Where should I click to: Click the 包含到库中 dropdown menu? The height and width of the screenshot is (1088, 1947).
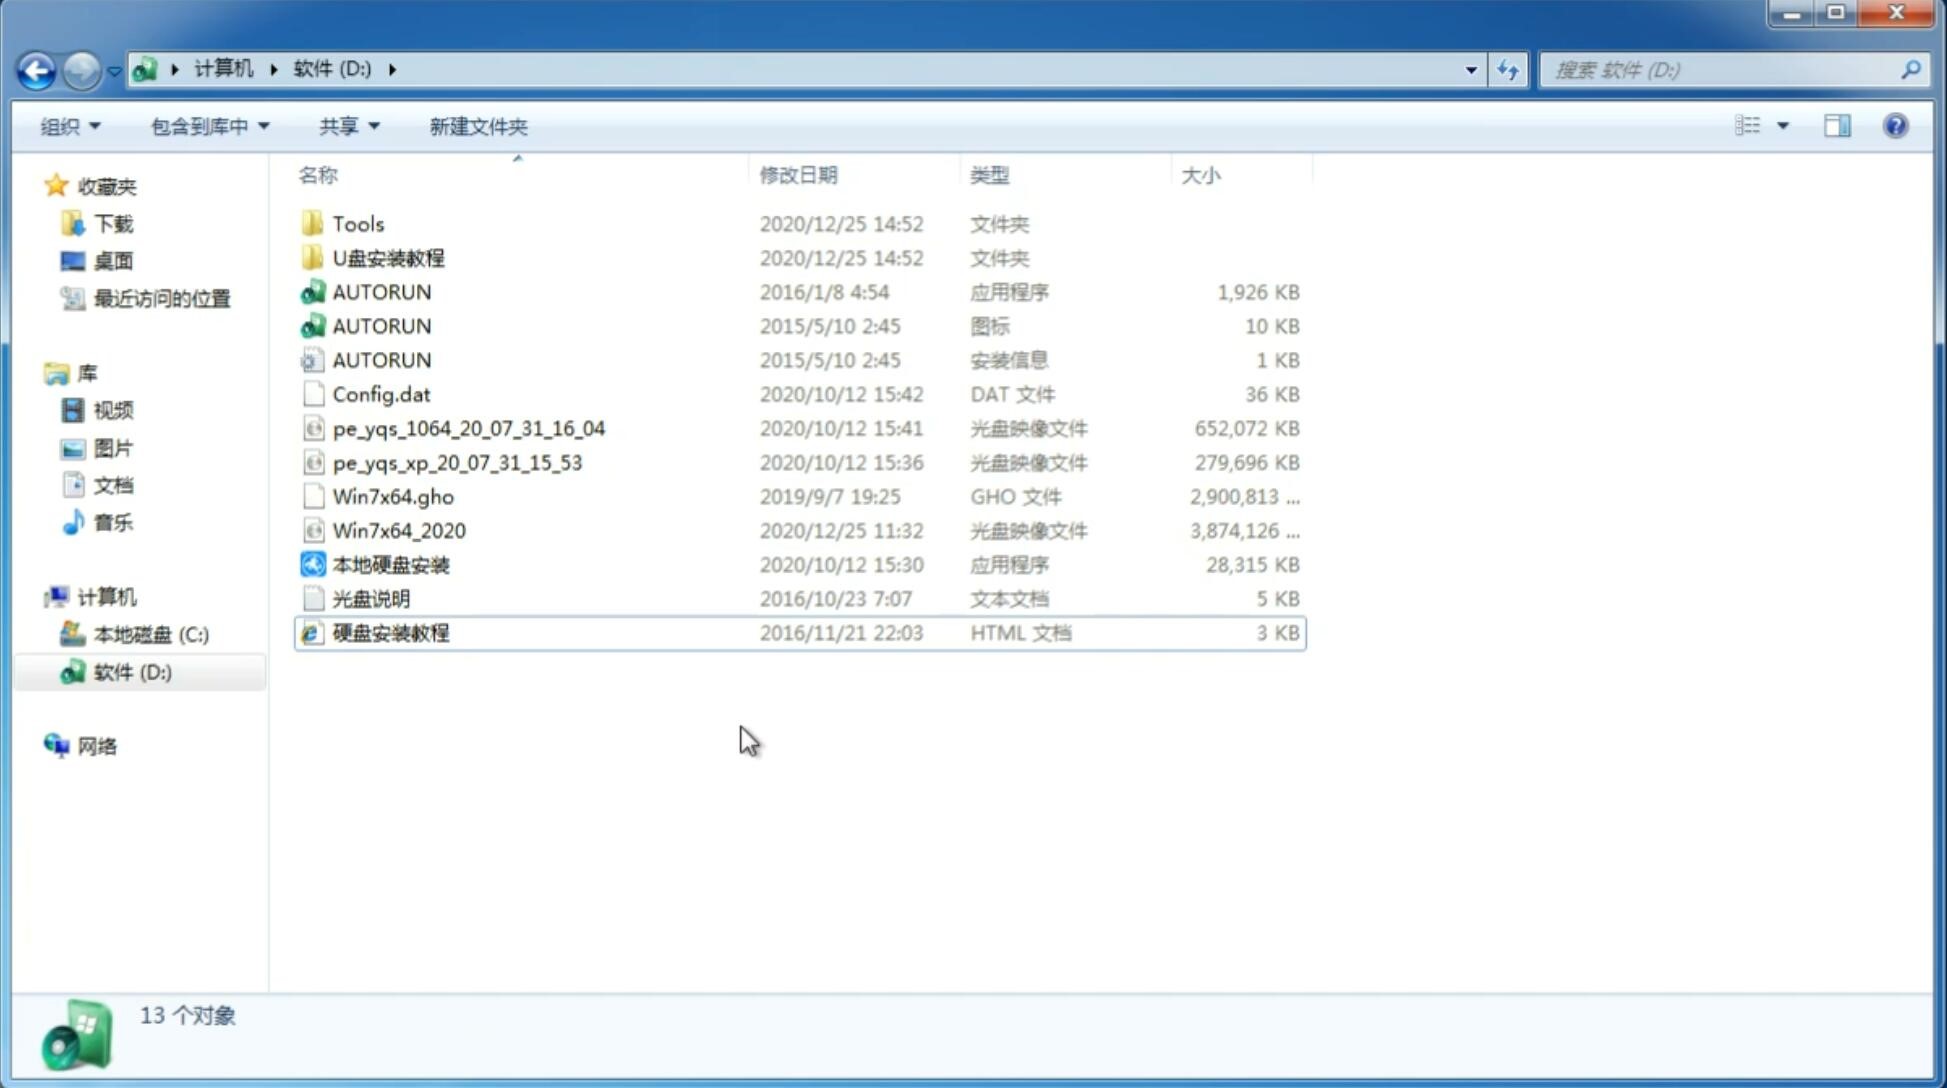click(209, 126)
